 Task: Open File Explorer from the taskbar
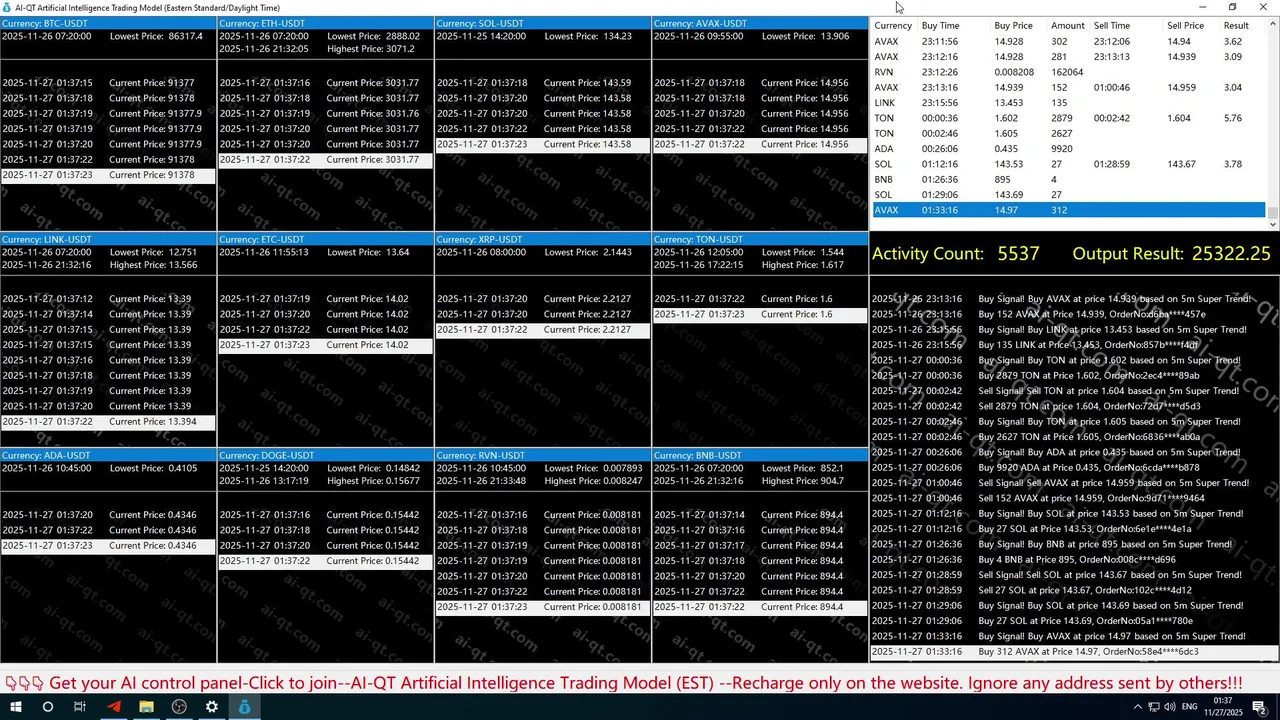[x=146, y=707]
